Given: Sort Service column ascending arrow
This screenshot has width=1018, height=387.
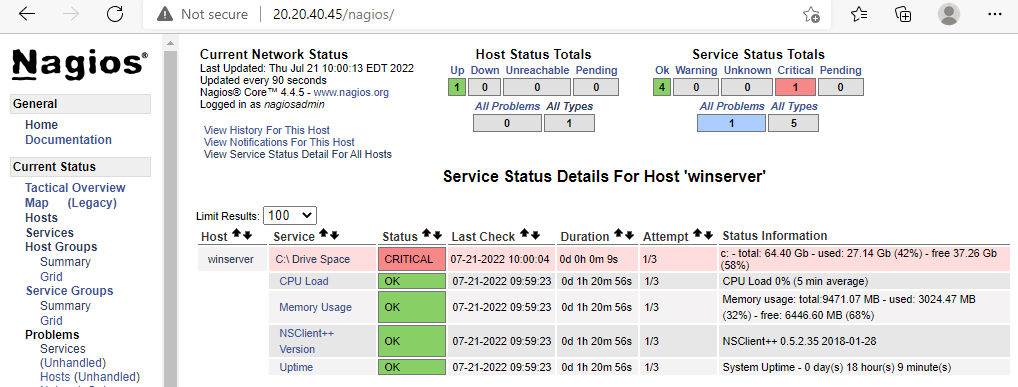Looking at the screenshot, I should click(323, 234).
